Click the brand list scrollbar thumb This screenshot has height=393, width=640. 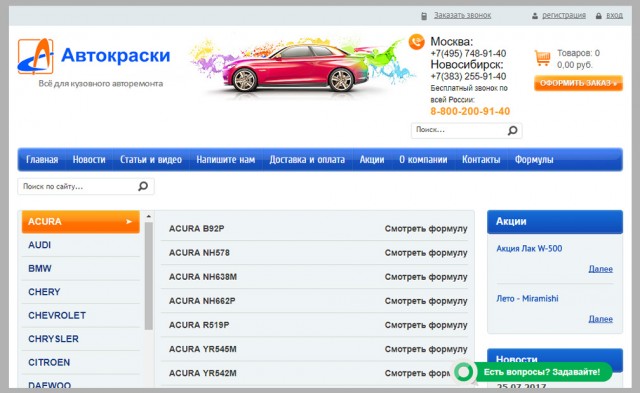[149, 276]
